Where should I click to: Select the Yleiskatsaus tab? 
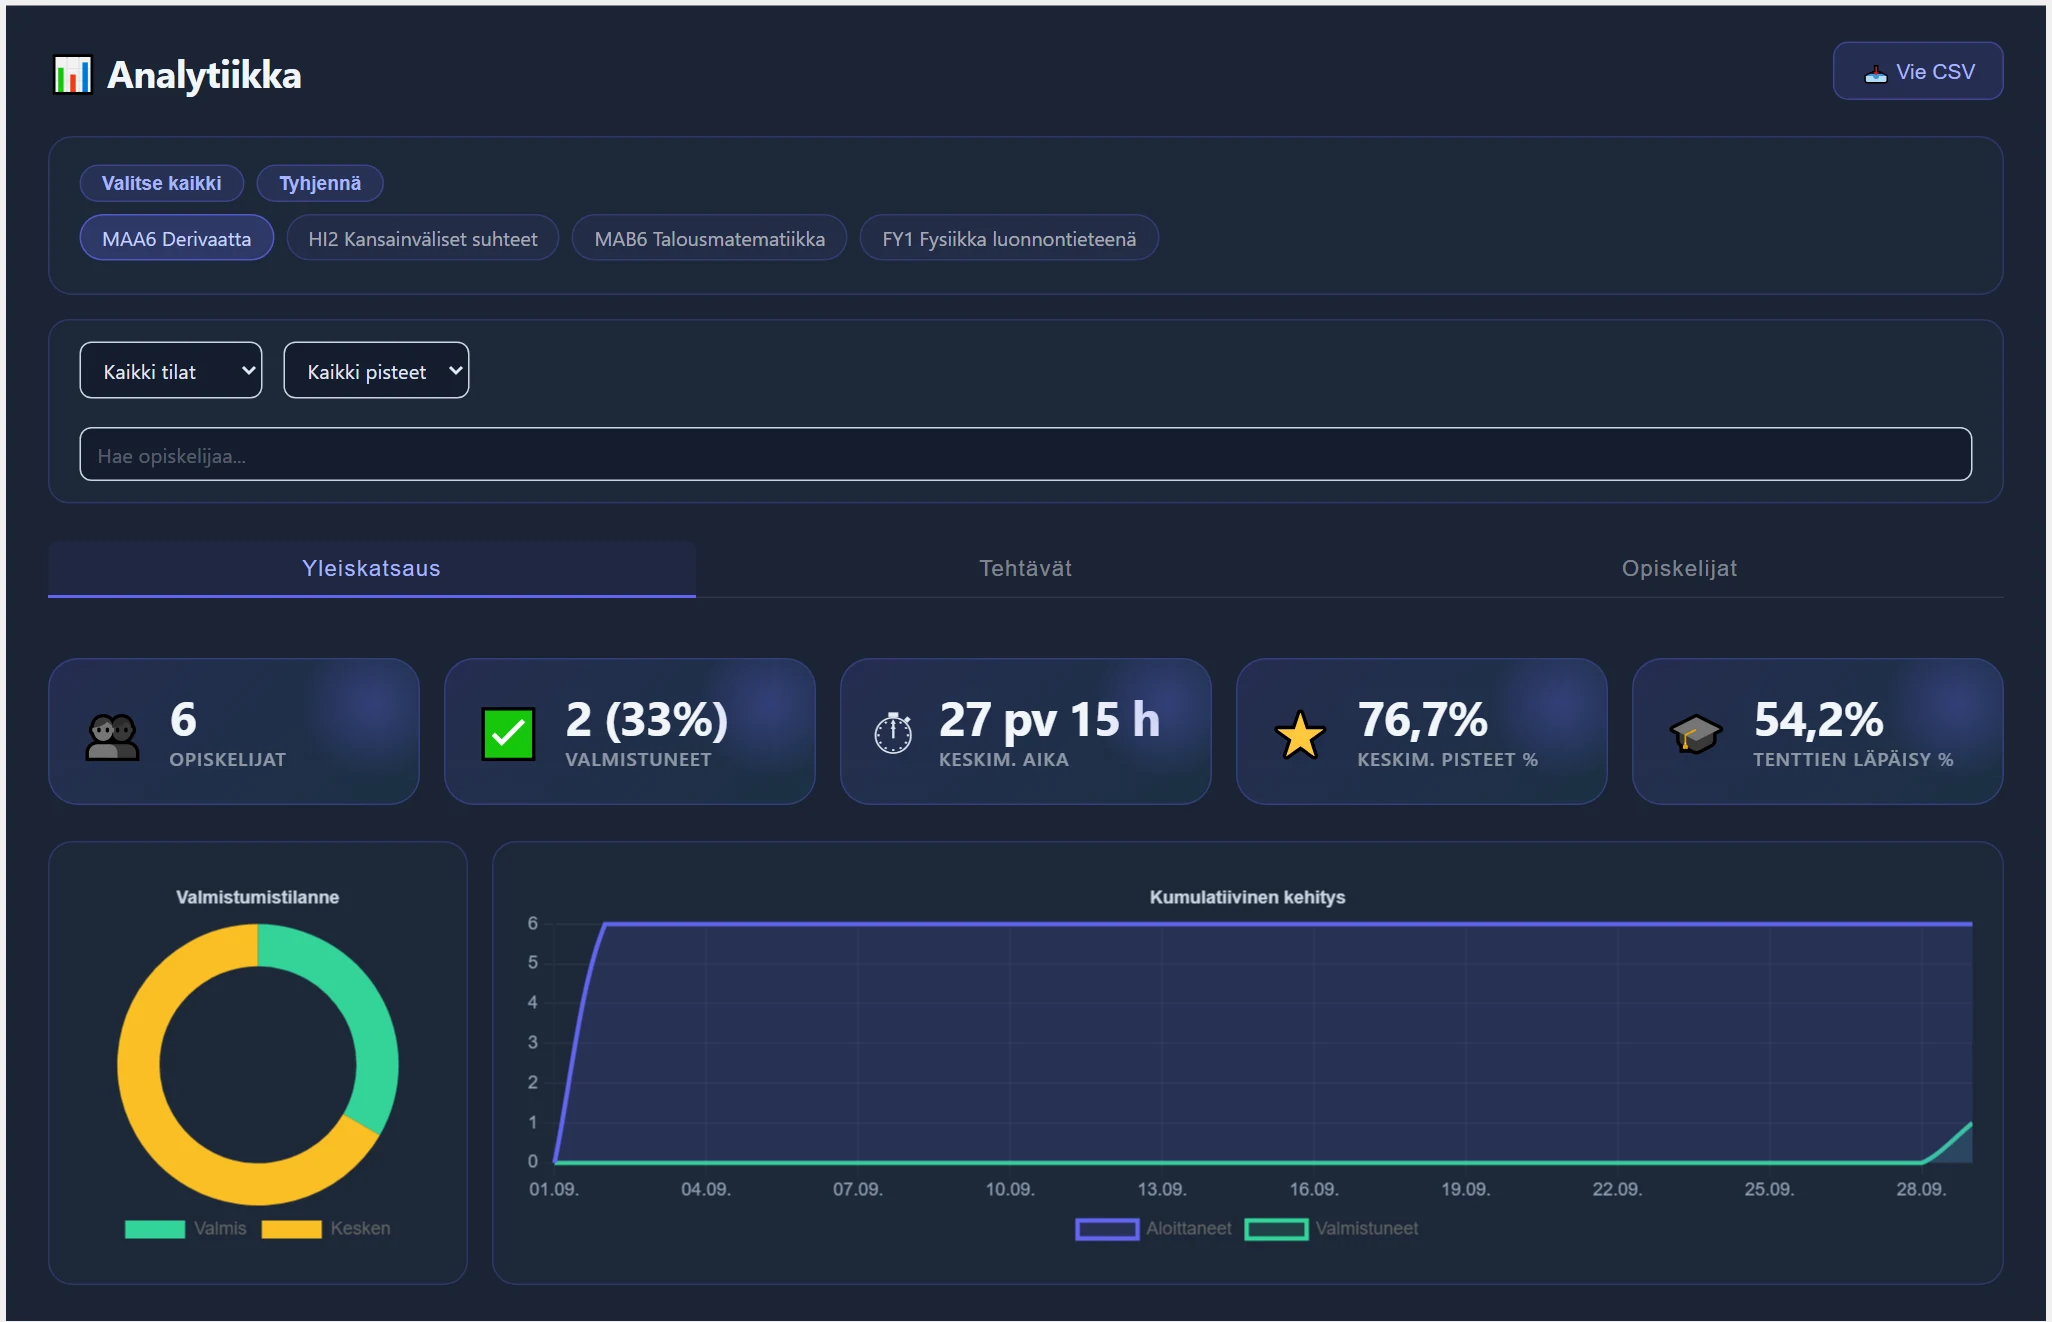pos(372,568)
